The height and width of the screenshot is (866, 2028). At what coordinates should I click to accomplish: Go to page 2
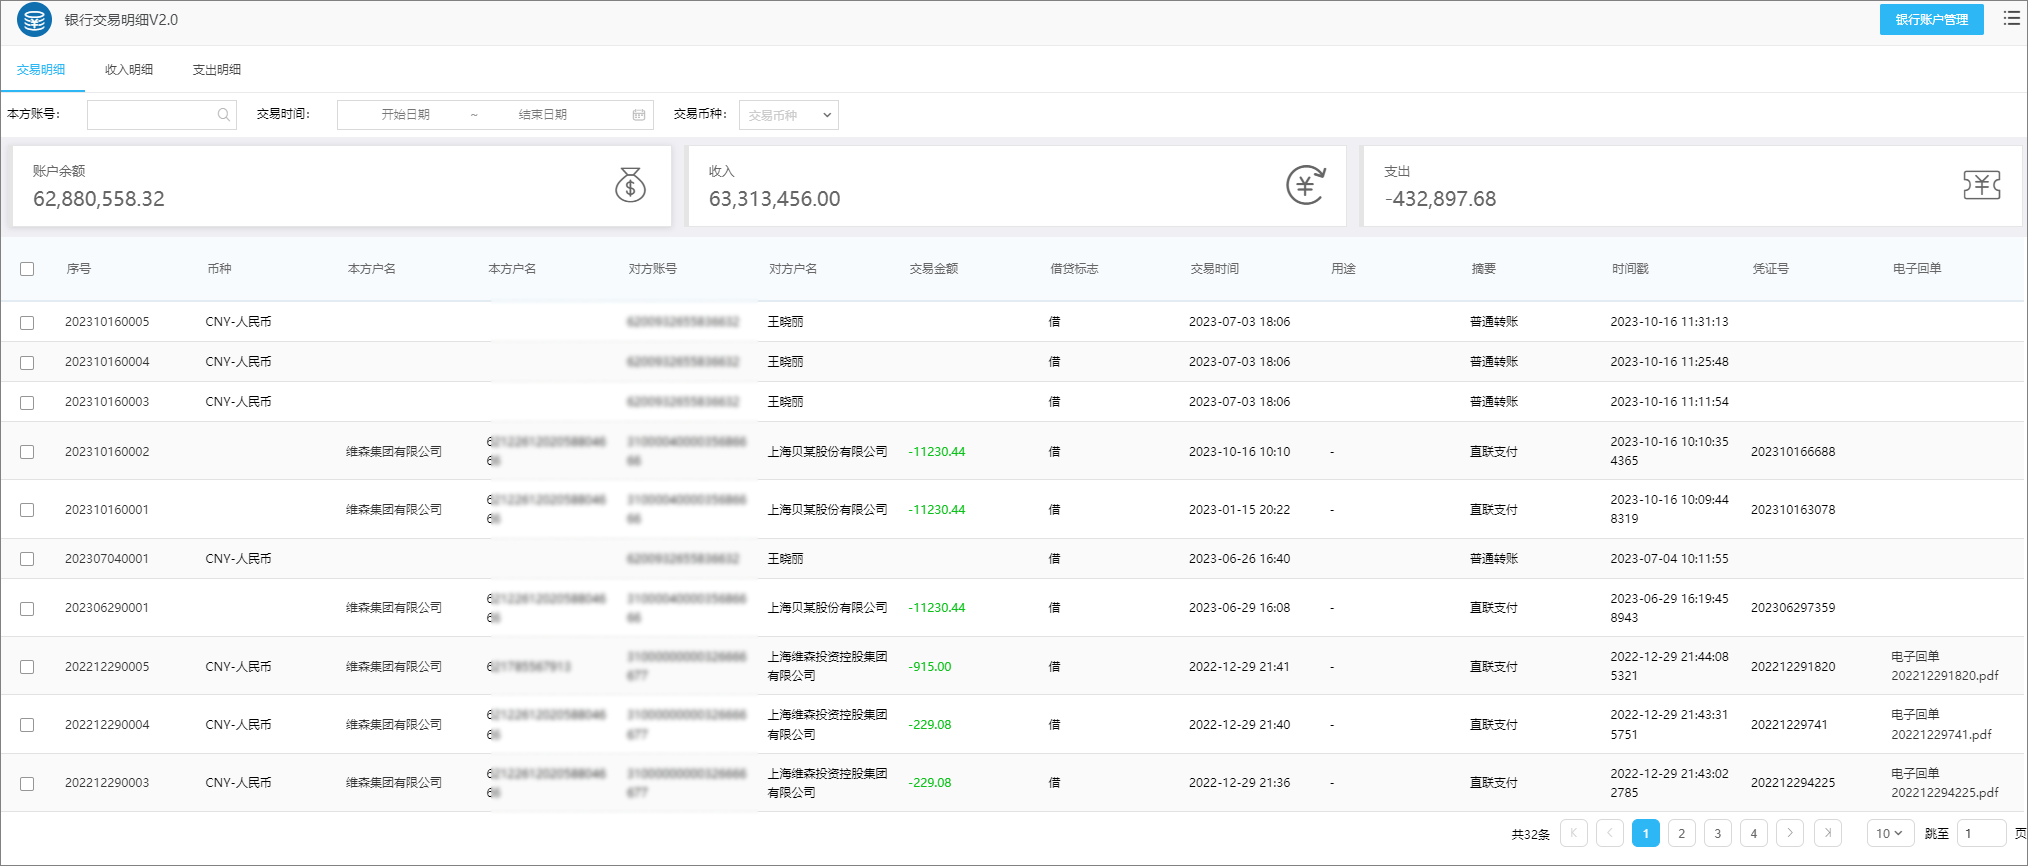click(1682, 833)
